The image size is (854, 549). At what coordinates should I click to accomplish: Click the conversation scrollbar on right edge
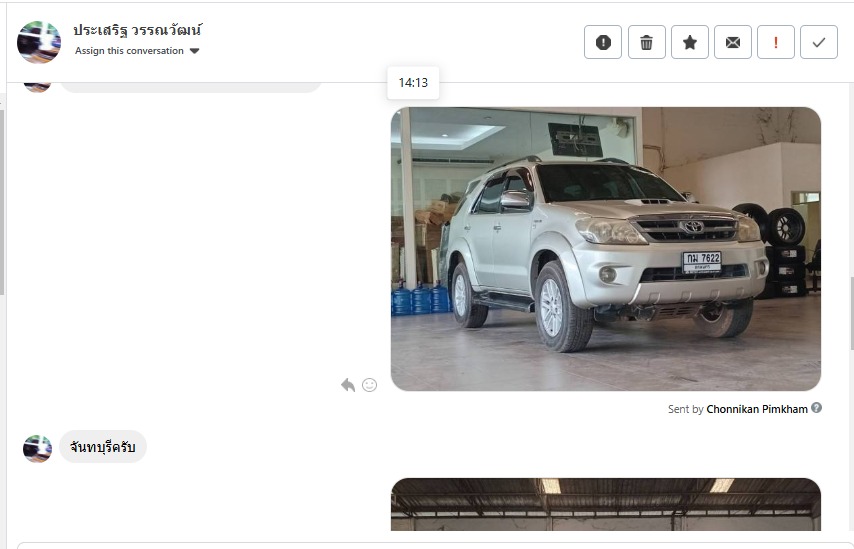pos(851,313)
